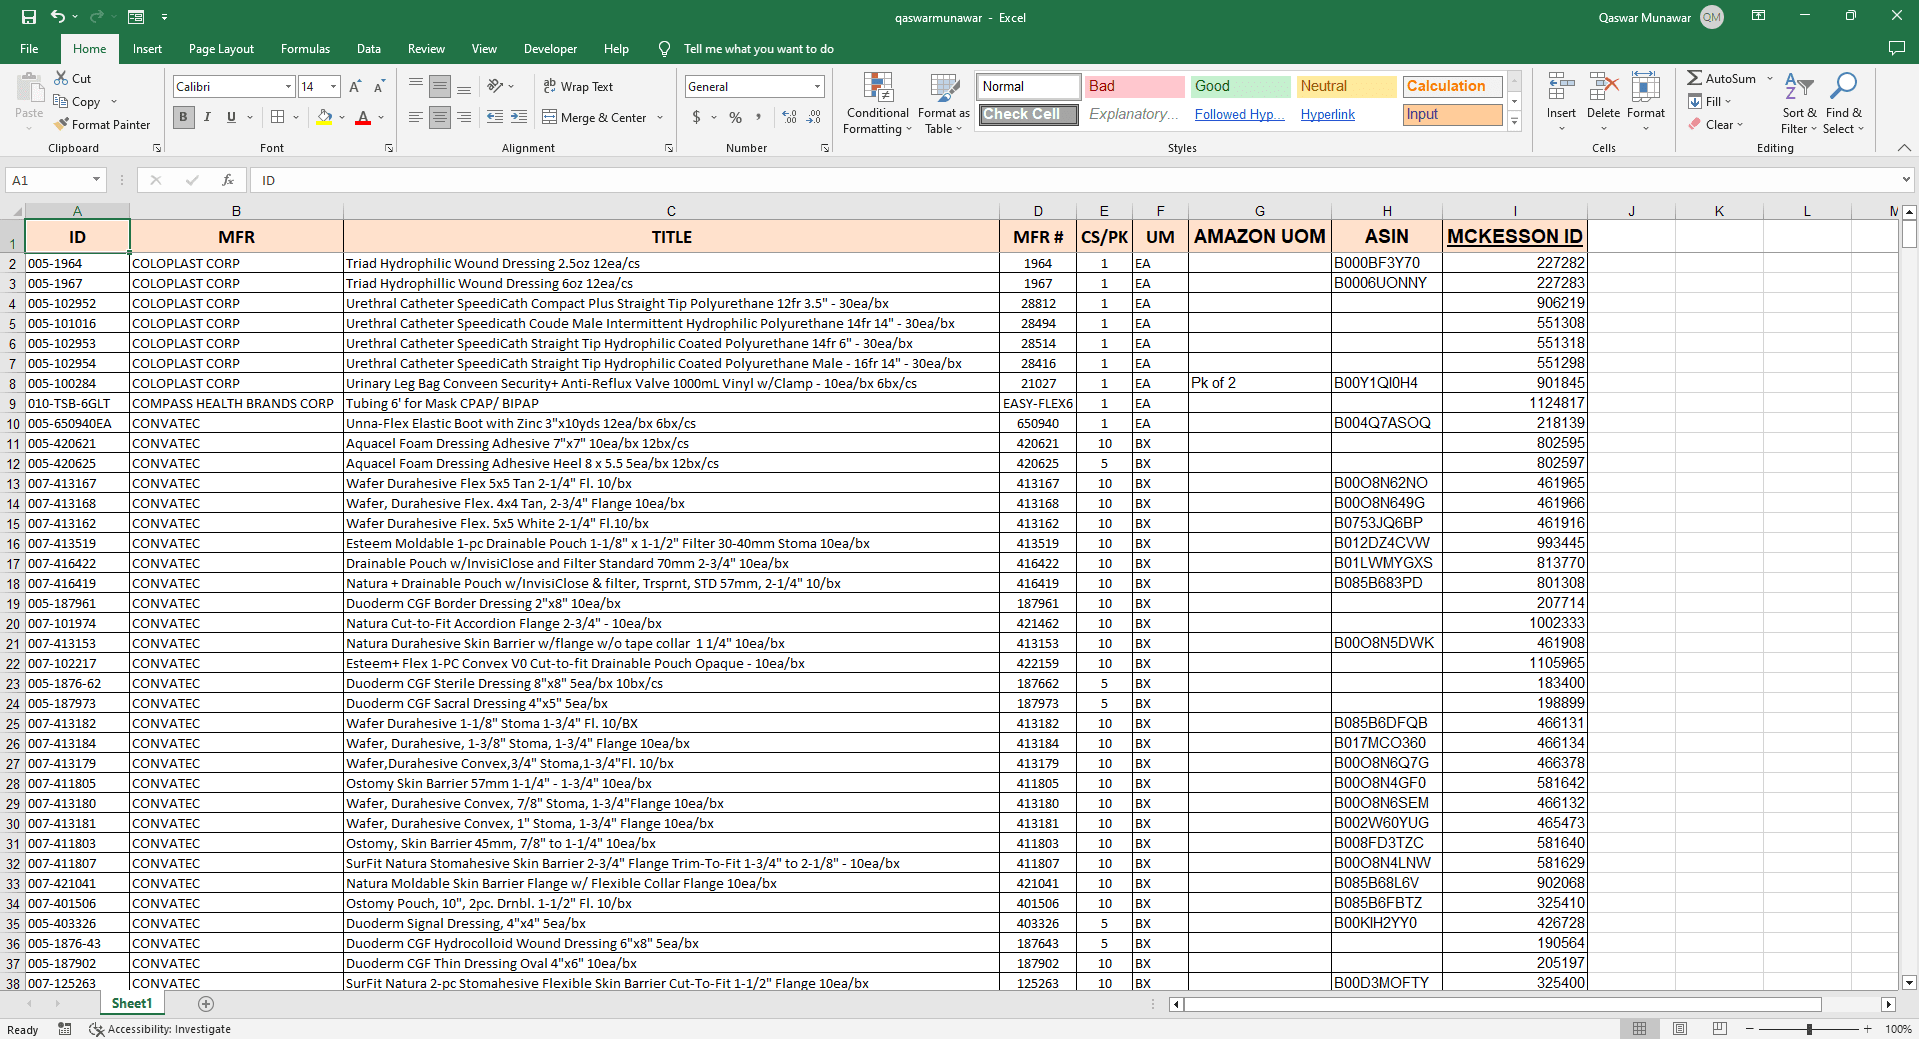This screenshot has height=1039, width=1919.
Task: Apply the Good cell style
Action: coord(1241,87)
